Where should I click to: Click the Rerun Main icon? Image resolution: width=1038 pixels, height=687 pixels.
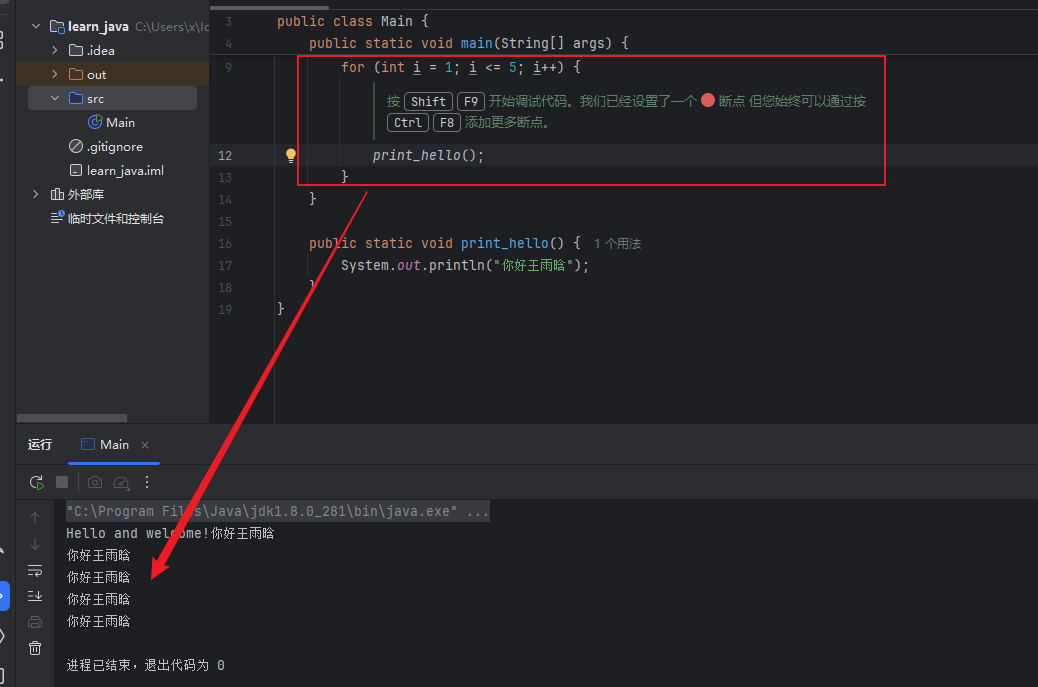(x=36, y=482)
